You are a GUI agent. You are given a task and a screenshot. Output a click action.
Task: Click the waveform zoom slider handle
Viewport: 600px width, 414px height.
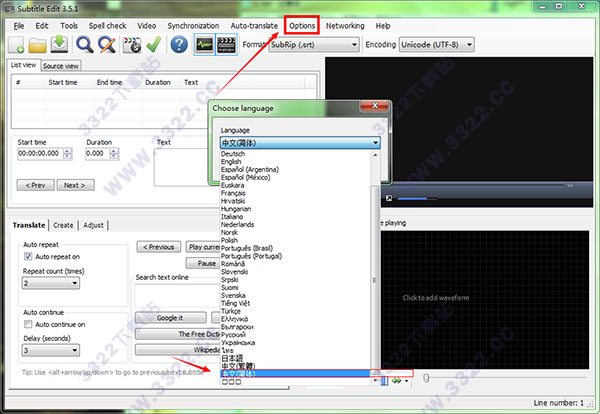pyautogui.click(x=426, y=378)
